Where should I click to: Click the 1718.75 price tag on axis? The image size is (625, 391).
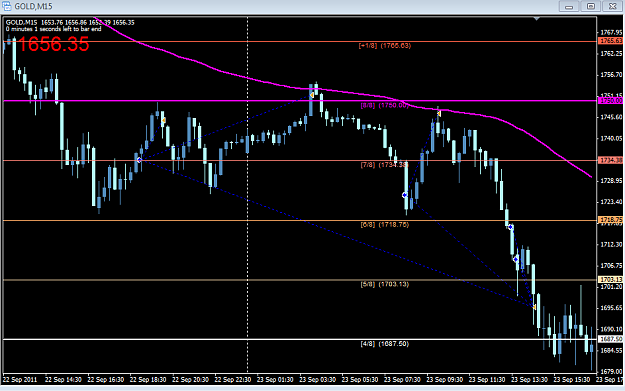point(611,220)
